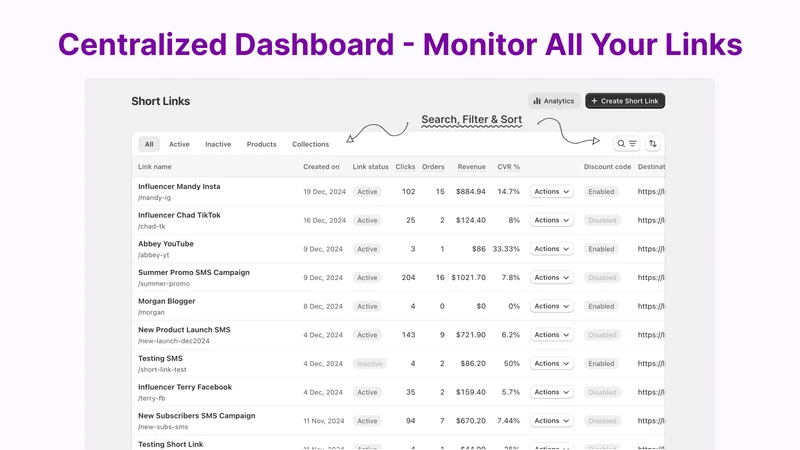Click 33.33% CVR value

506,249
